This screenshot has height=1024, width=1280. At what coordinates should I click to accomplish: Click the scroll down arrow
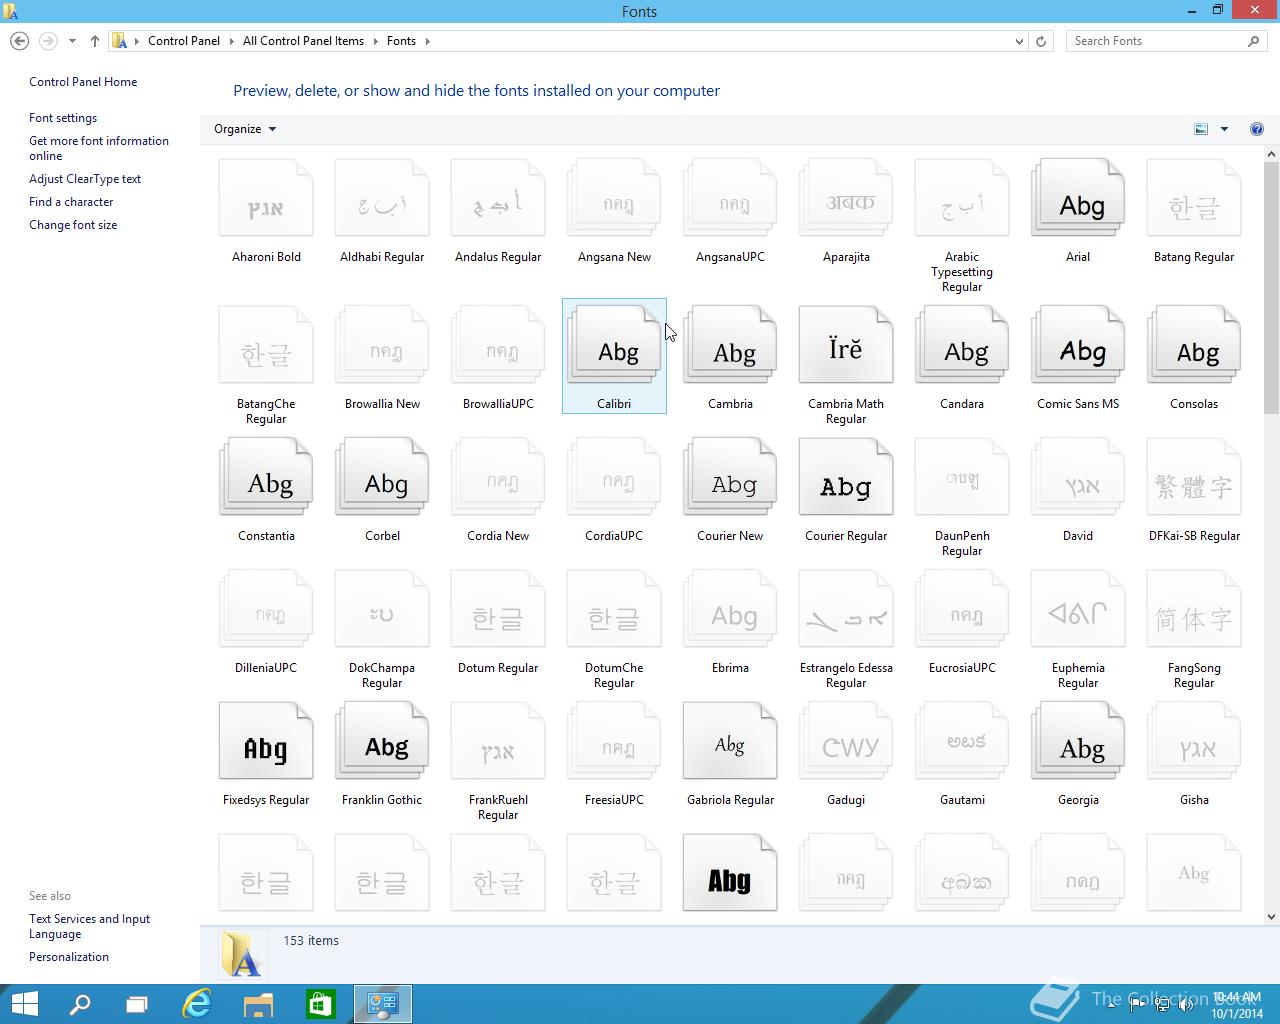tap(1272, 916)
